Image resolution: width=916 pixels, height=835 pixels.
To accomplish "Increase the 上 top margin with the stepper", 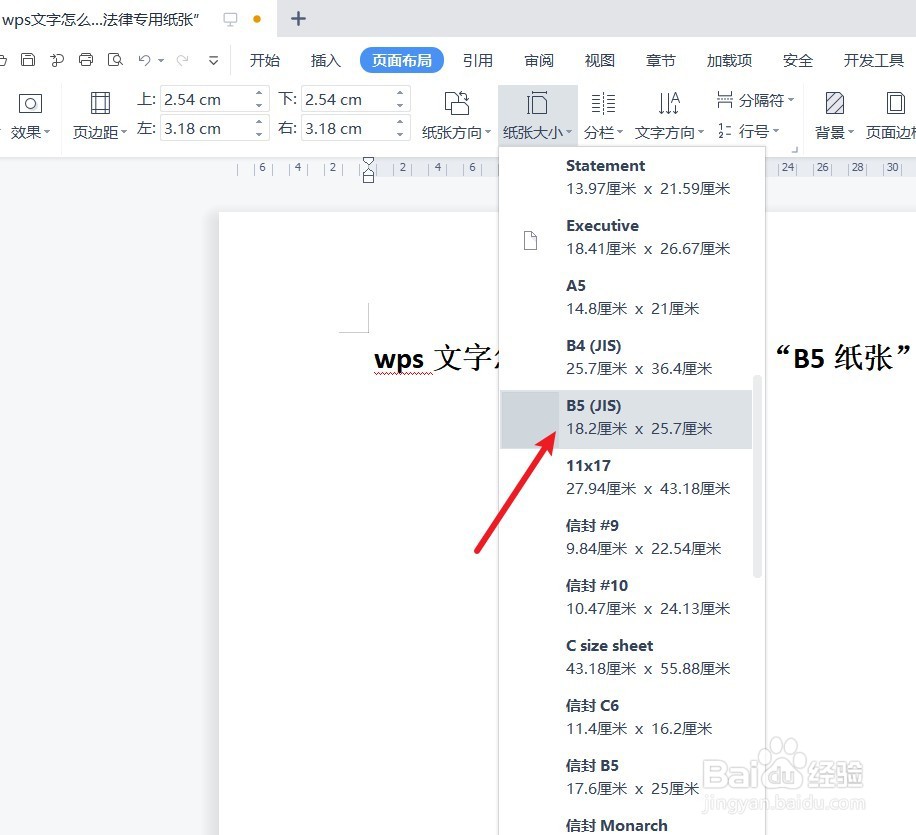I will (259, 93).
